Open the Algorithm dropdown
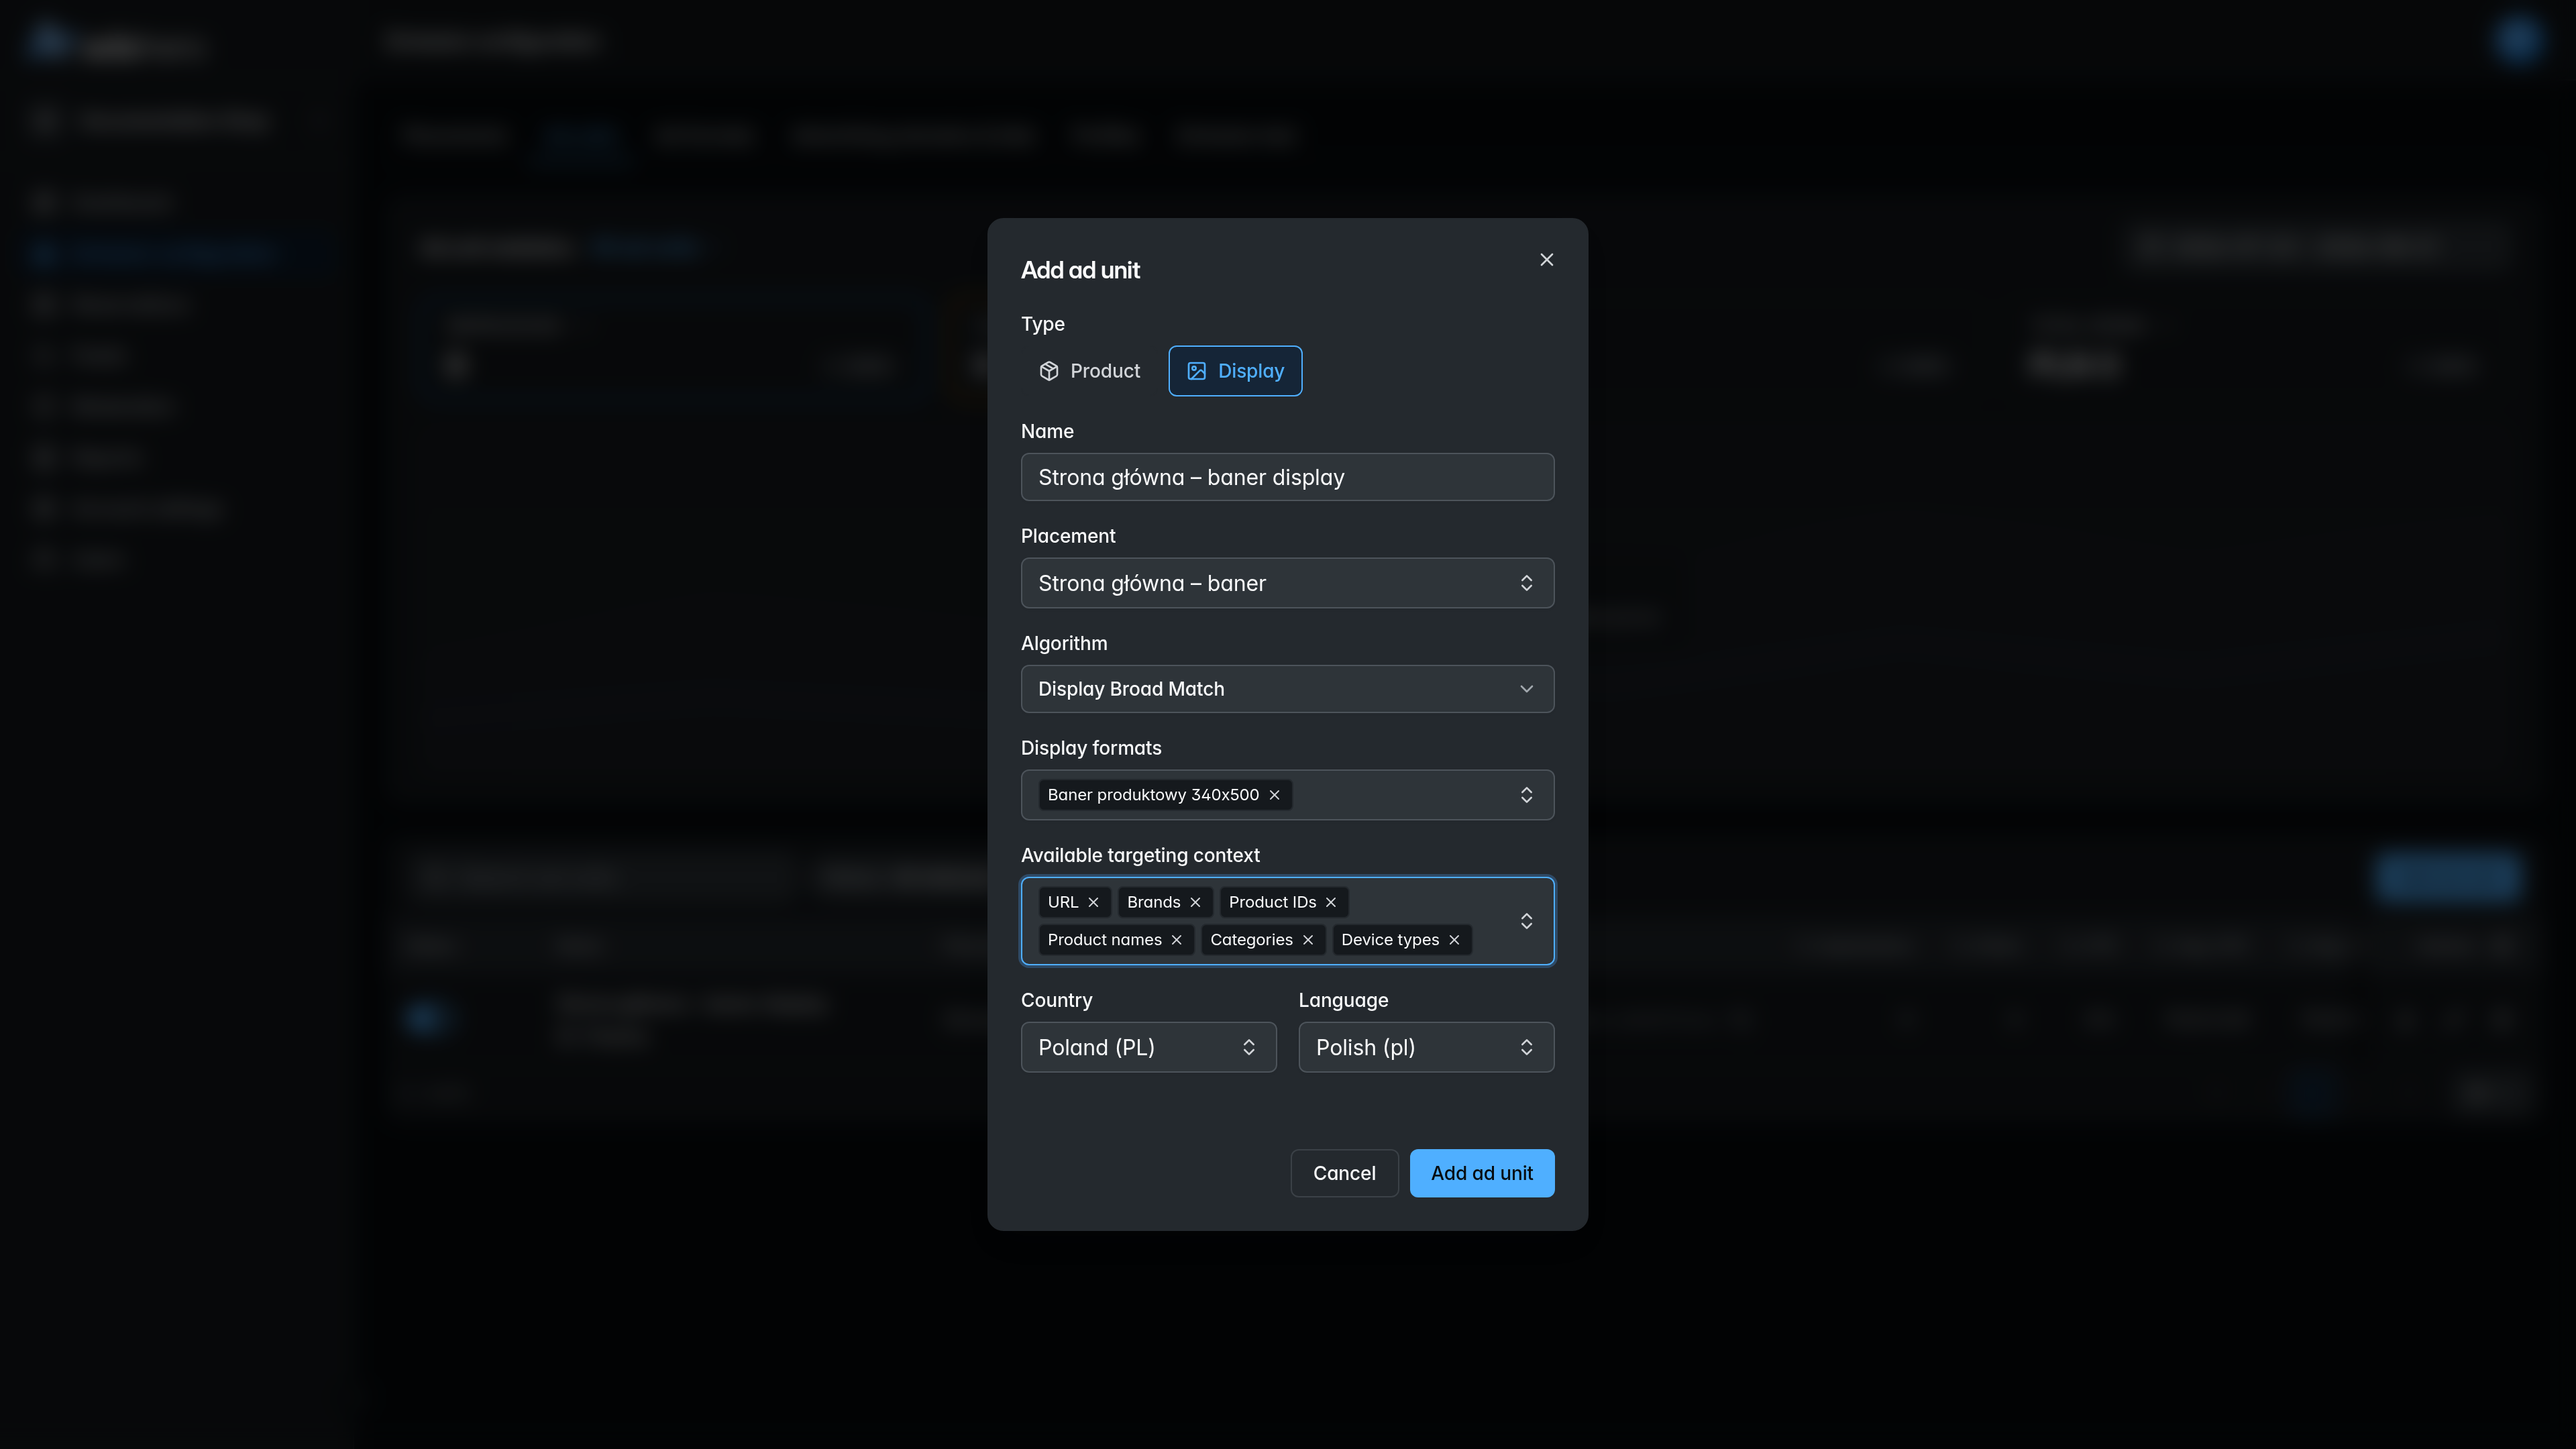This screenshot has height=1449, width=2576. click(x=1287, y=689)
